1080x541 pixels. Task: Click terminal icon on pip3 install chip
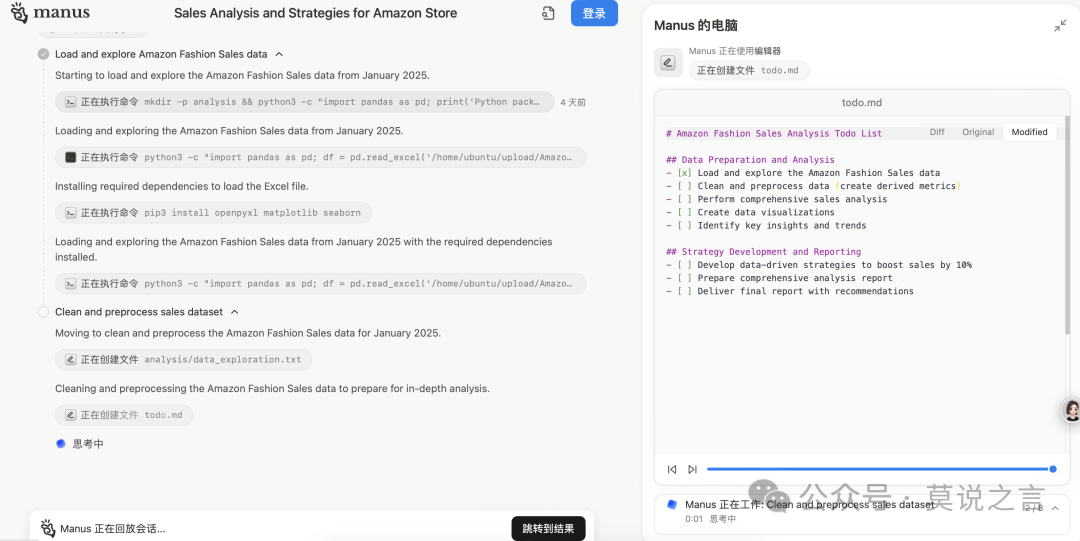pyautogui.click(x=70, y=213)
